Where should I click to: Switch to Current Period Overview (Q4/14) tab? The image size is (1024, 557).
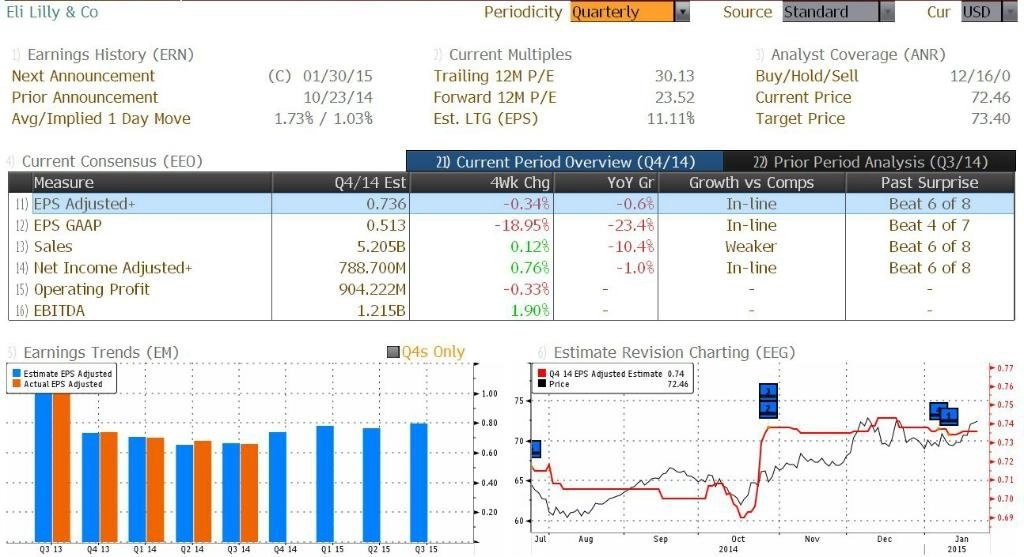coord(565,161)
